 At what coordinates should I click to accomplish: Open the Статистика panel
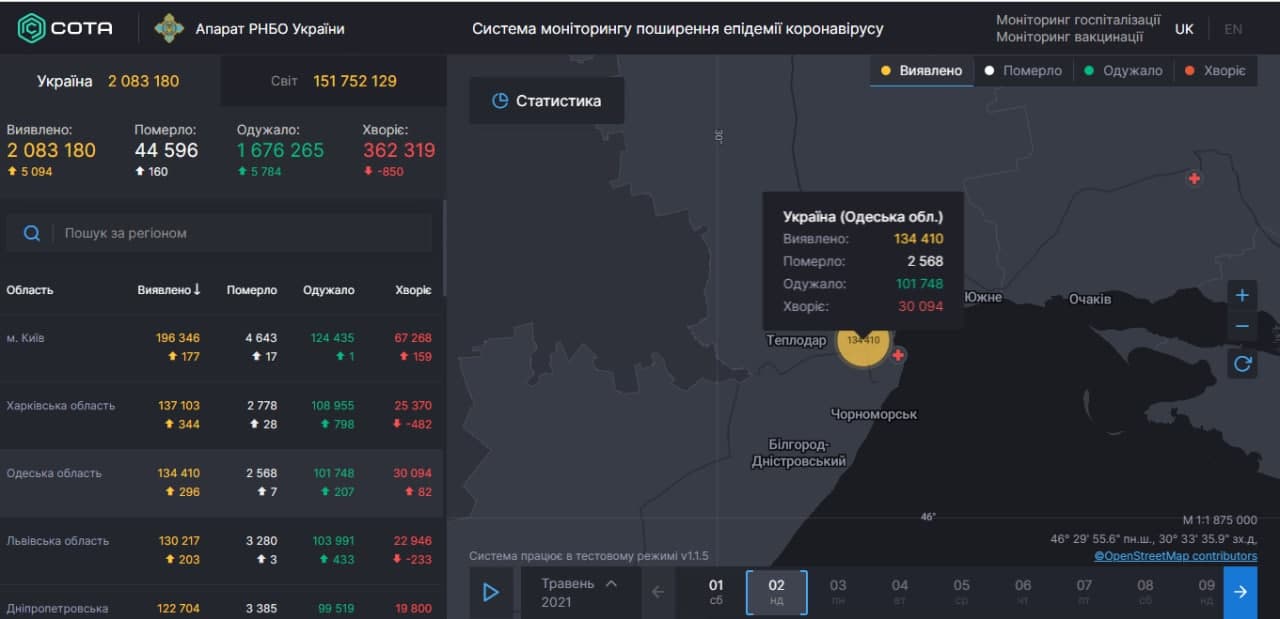[x=546, y=100]
